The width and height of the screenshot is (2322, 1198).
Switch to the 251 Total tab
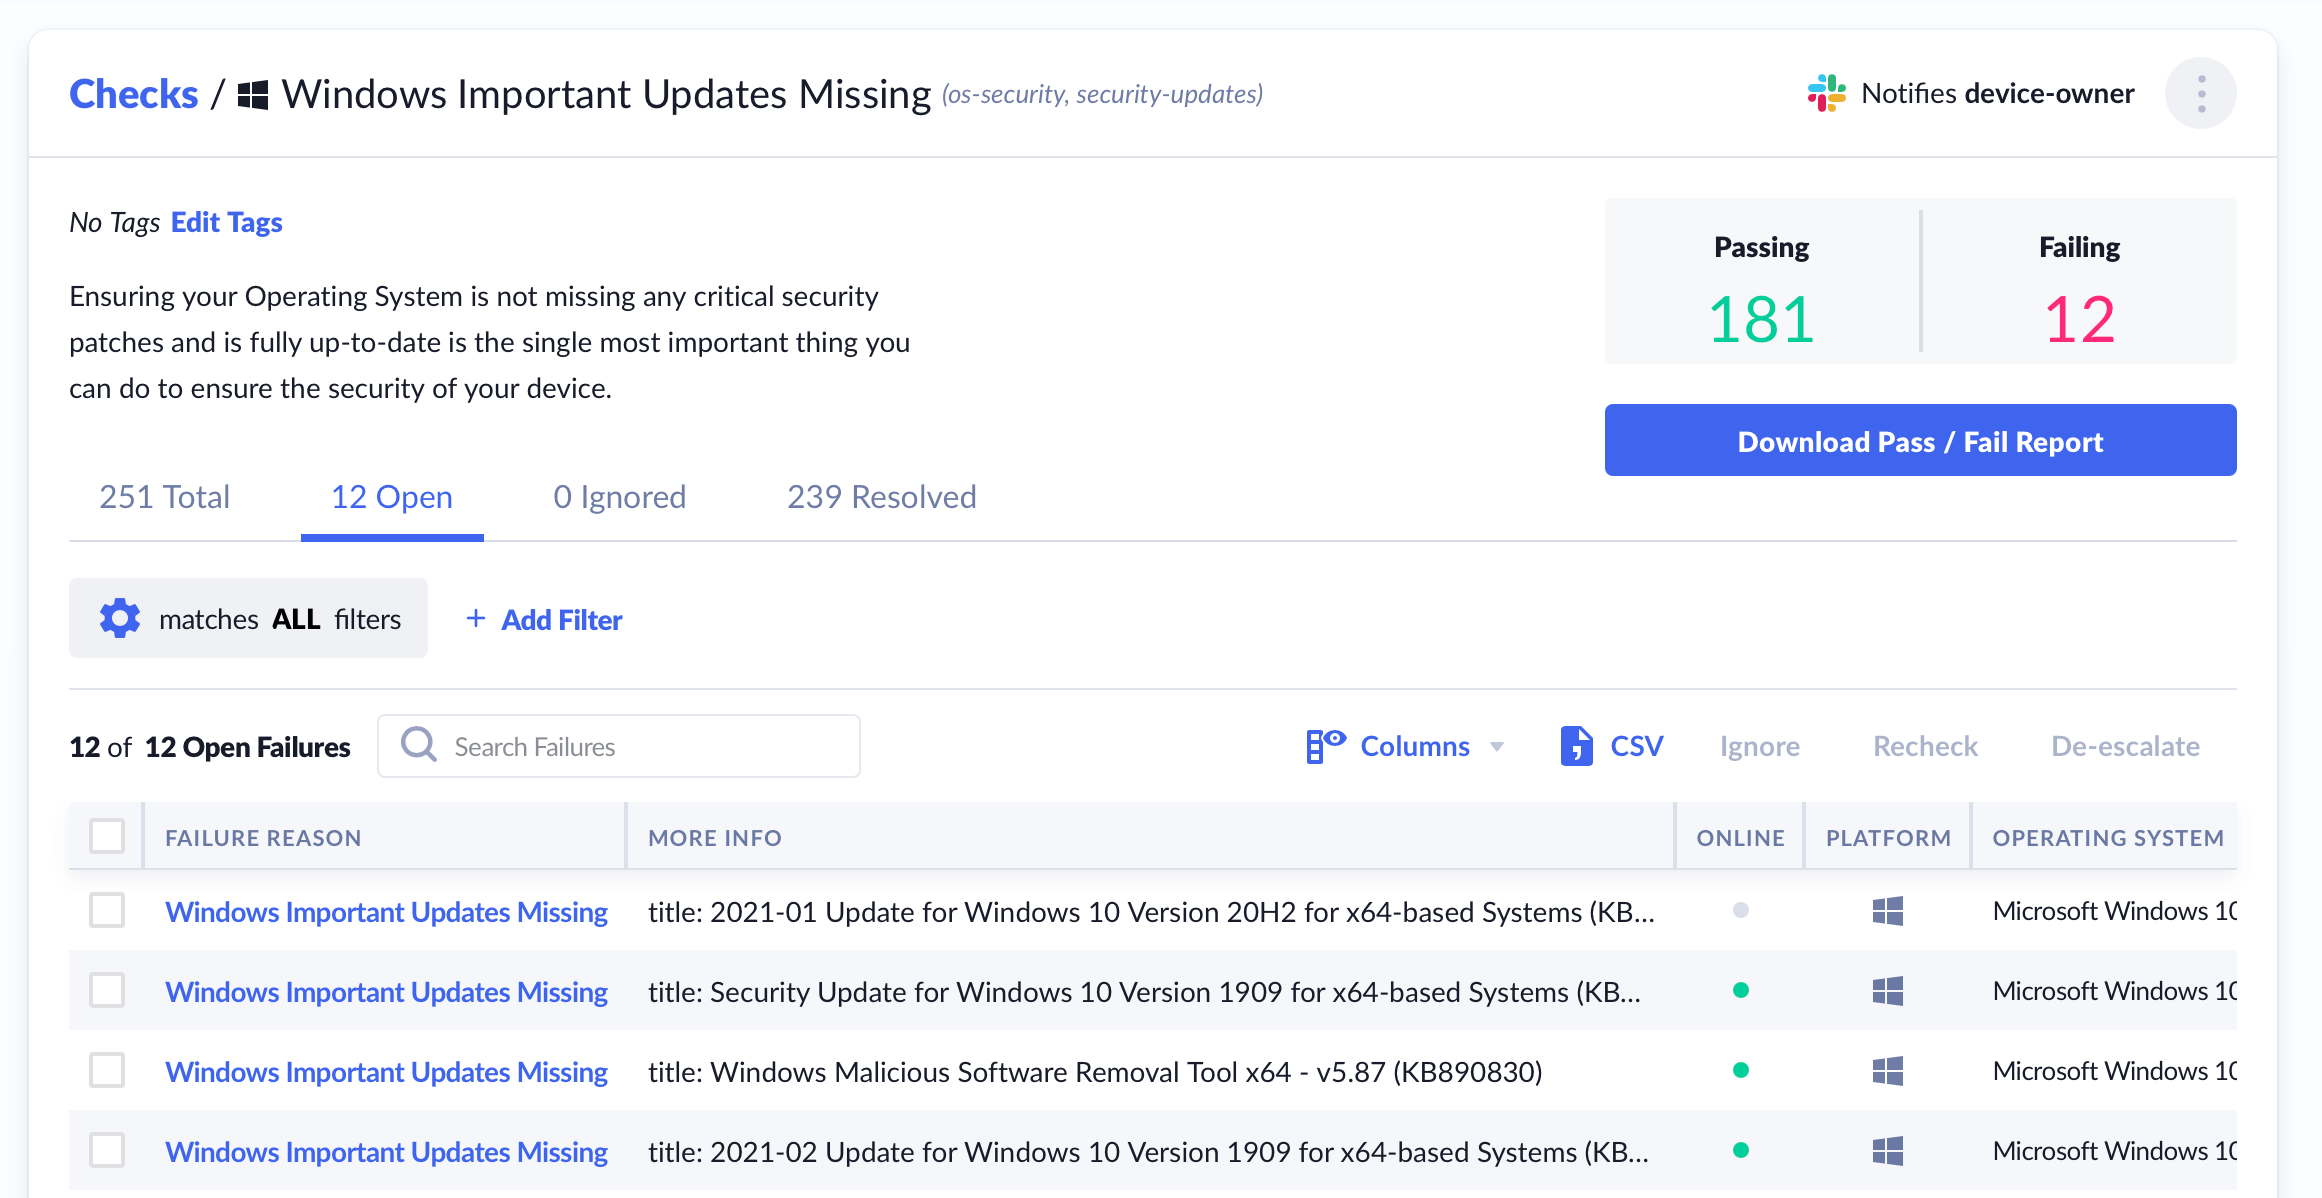(x=165, y=497)
